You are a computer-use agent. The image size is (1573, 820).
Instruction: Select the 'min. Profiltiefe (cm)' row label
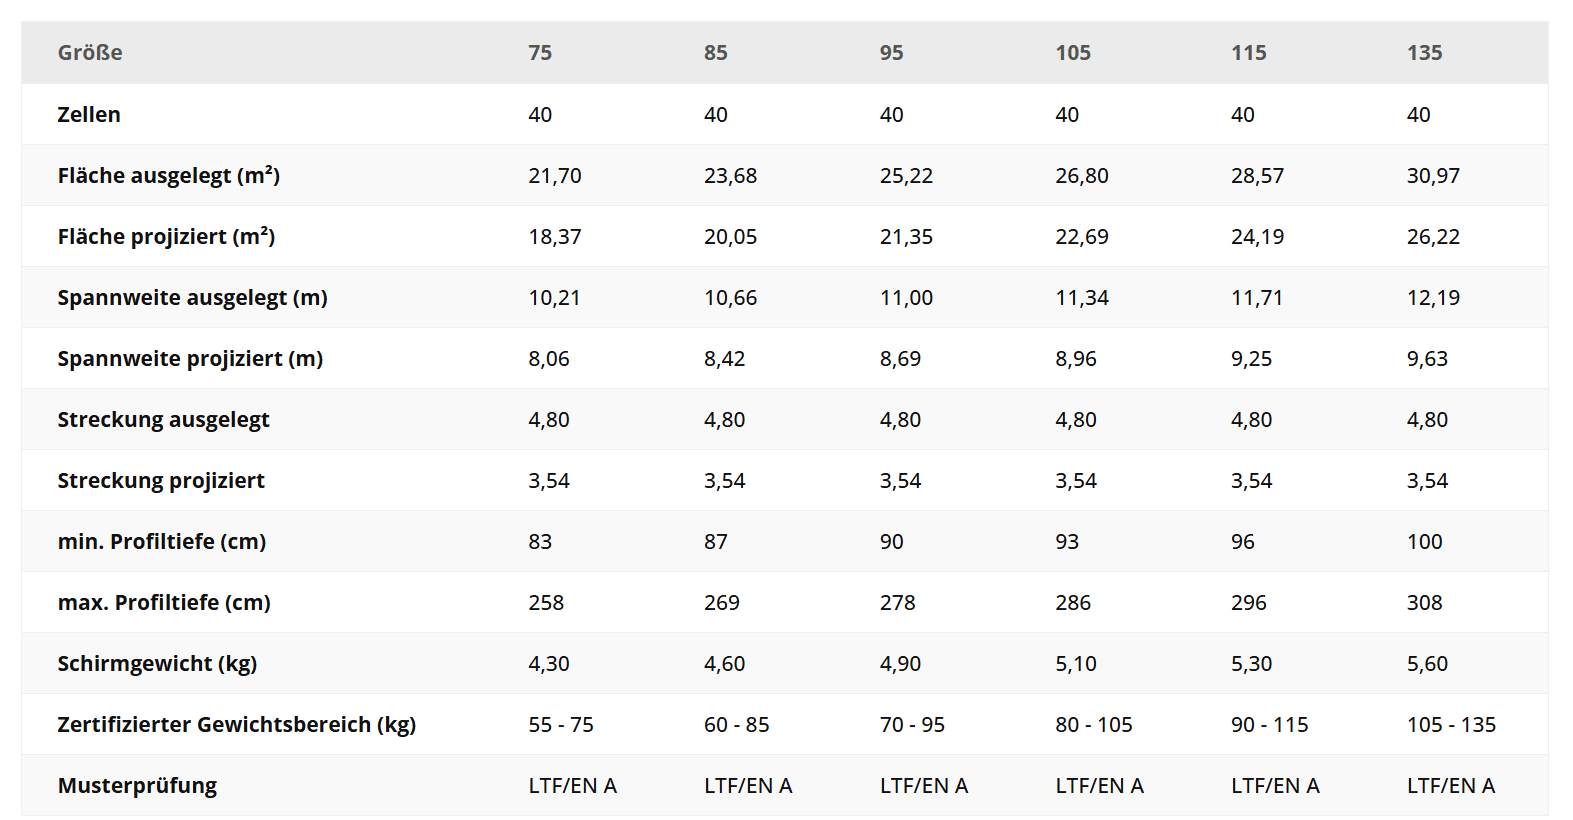tap(162, 542)
